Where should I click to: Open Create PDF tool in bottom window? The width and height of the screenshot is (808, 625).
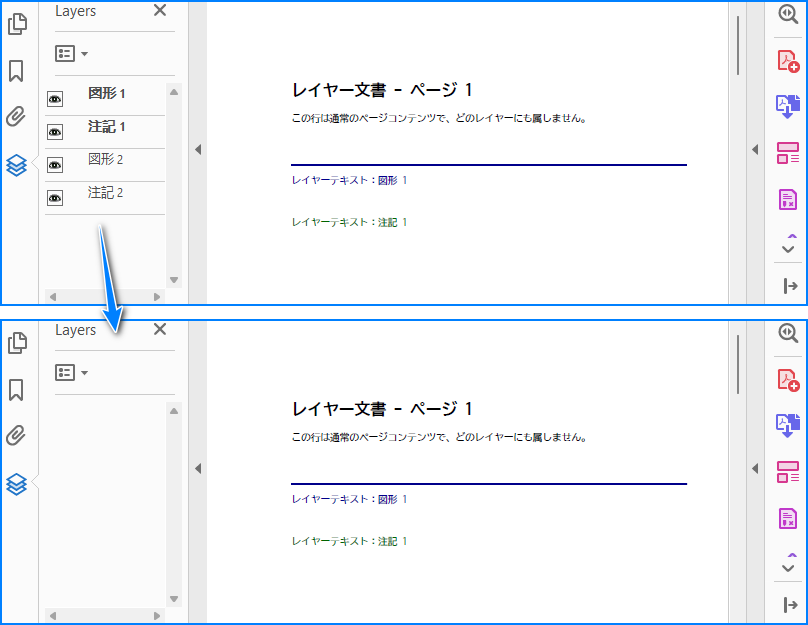click(788, 380)
